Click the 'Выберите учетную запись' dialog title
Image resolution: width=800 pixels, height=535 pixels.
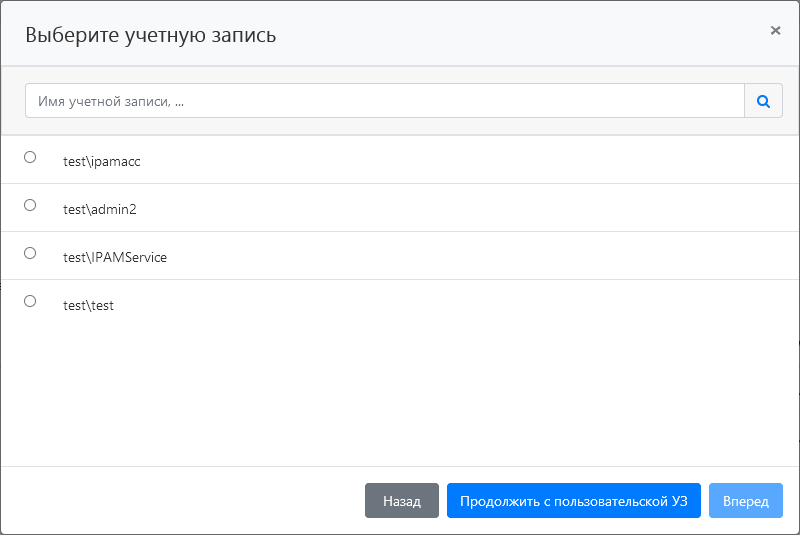pos(150,35)
